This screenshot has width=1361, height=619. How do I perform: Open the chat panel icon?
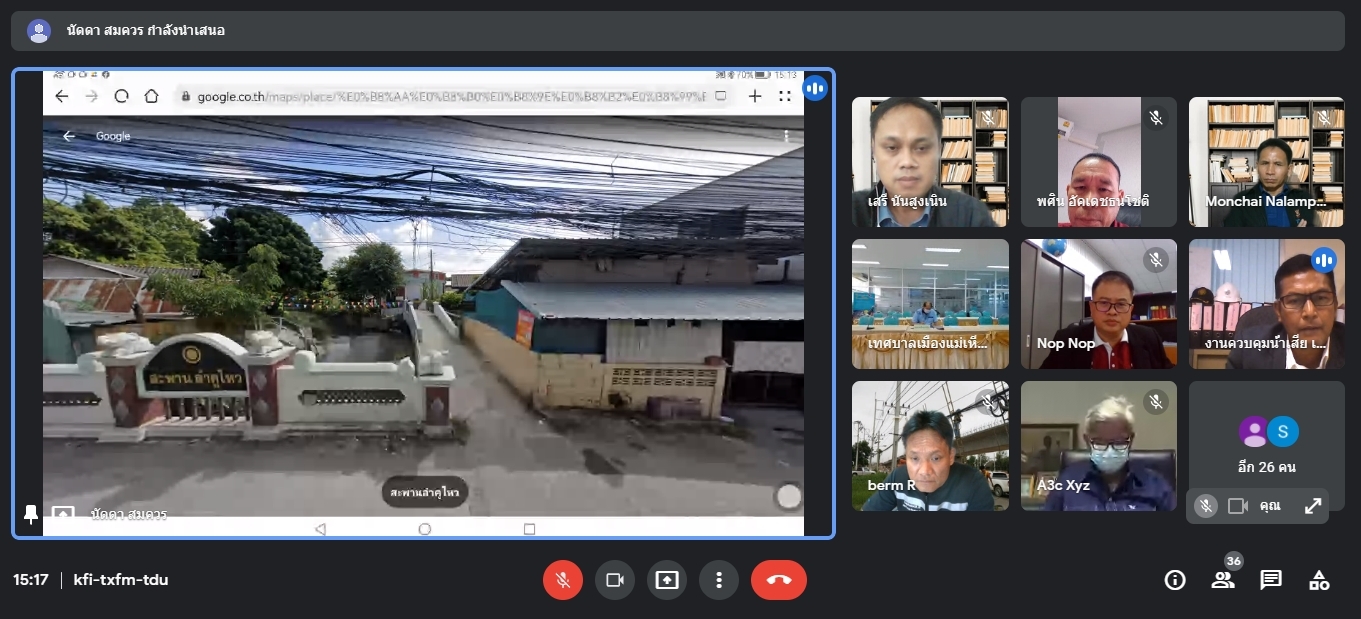tap(1271, 580)
